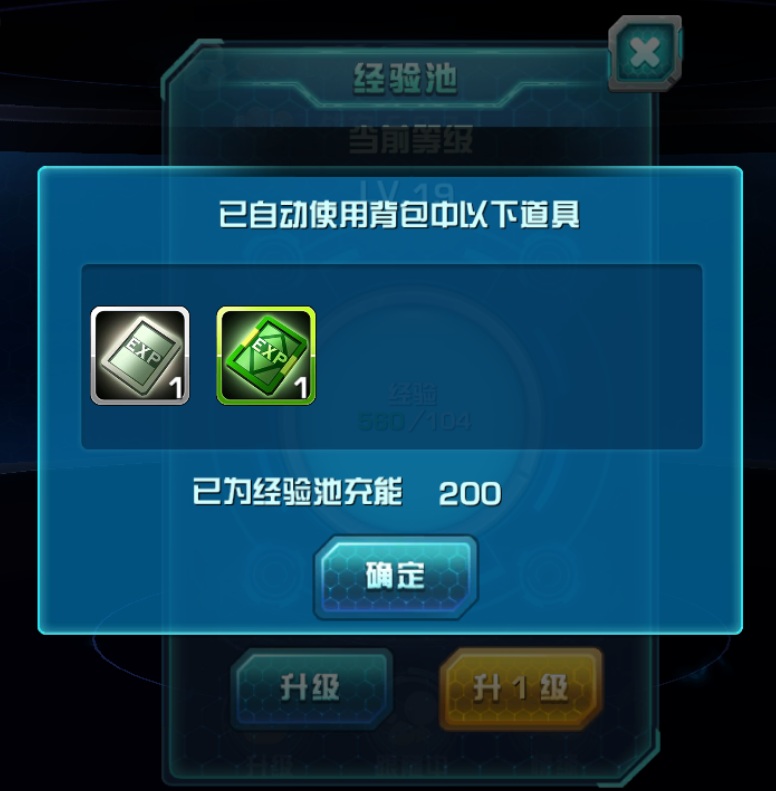Screen dimensions: 776x791
Task: Click the 已为经验池充能 label
Action: tap(298, 491)
